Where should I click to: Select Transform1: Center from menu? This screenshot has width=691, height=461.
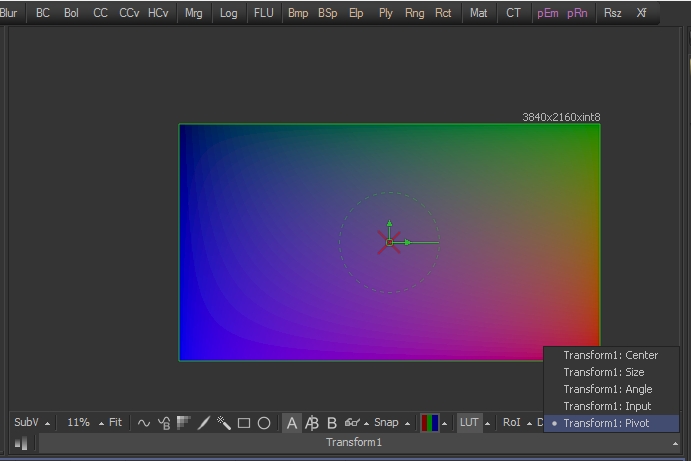click(611, 355)
